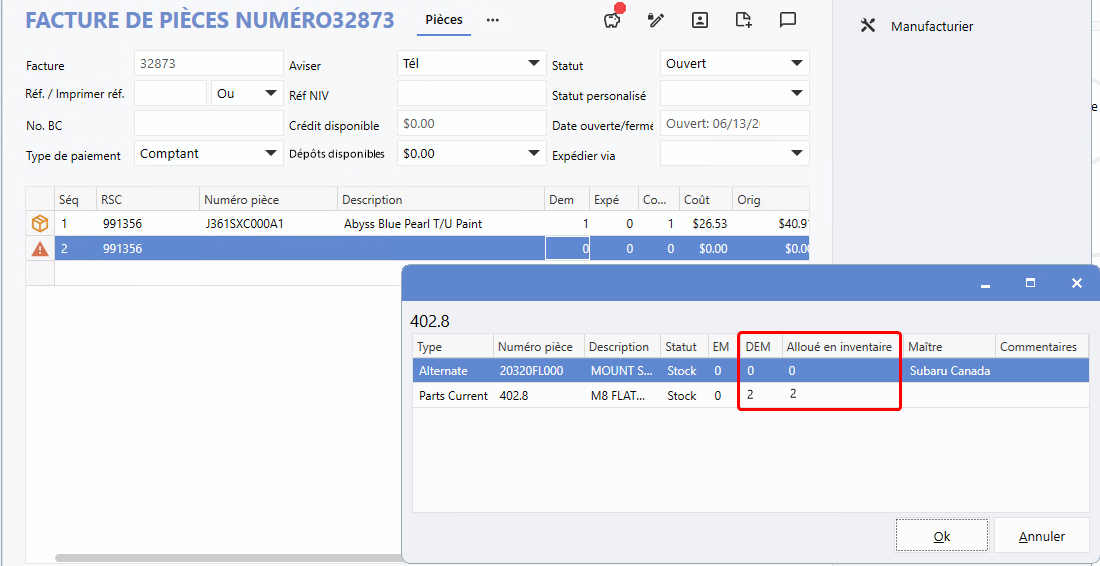Click the warning triangle icon on row 2
Viewport: 1100px width, 566px height.
tap(40, 249)
